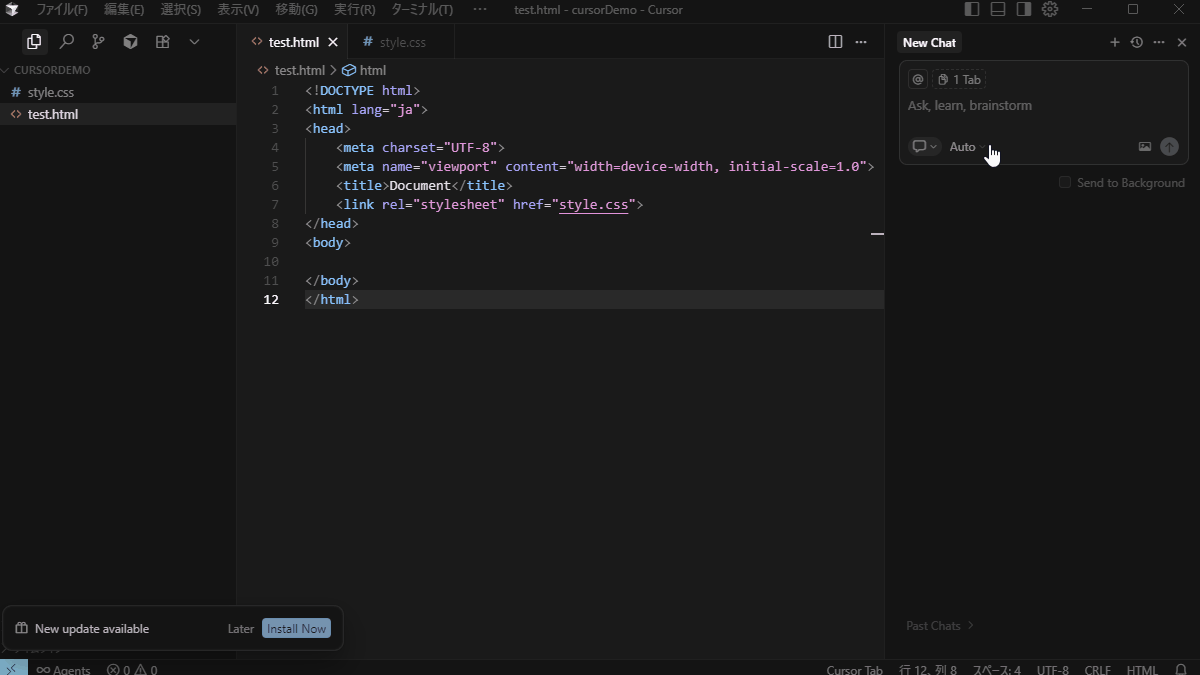Open editor more actions menu
Viewport: 1200px width, 675px height.
[861, 42]
